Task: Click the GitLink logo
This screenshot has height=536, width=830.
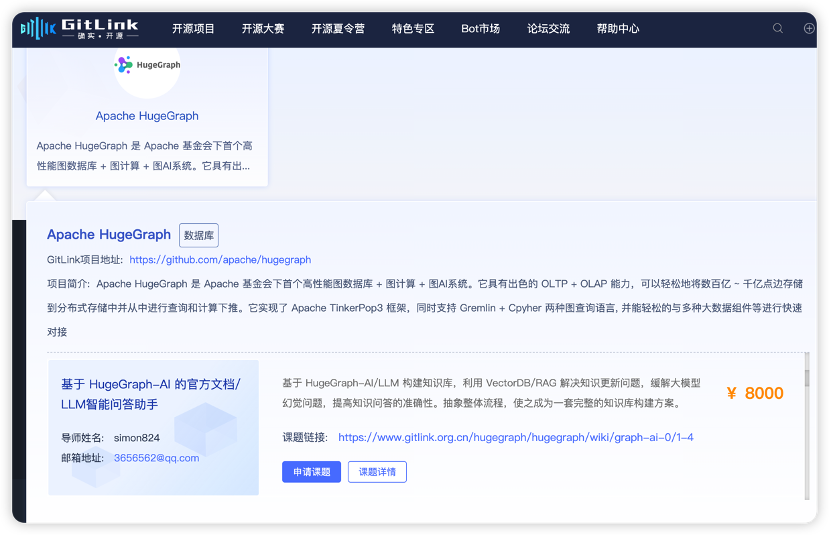Action: [79, 29]
